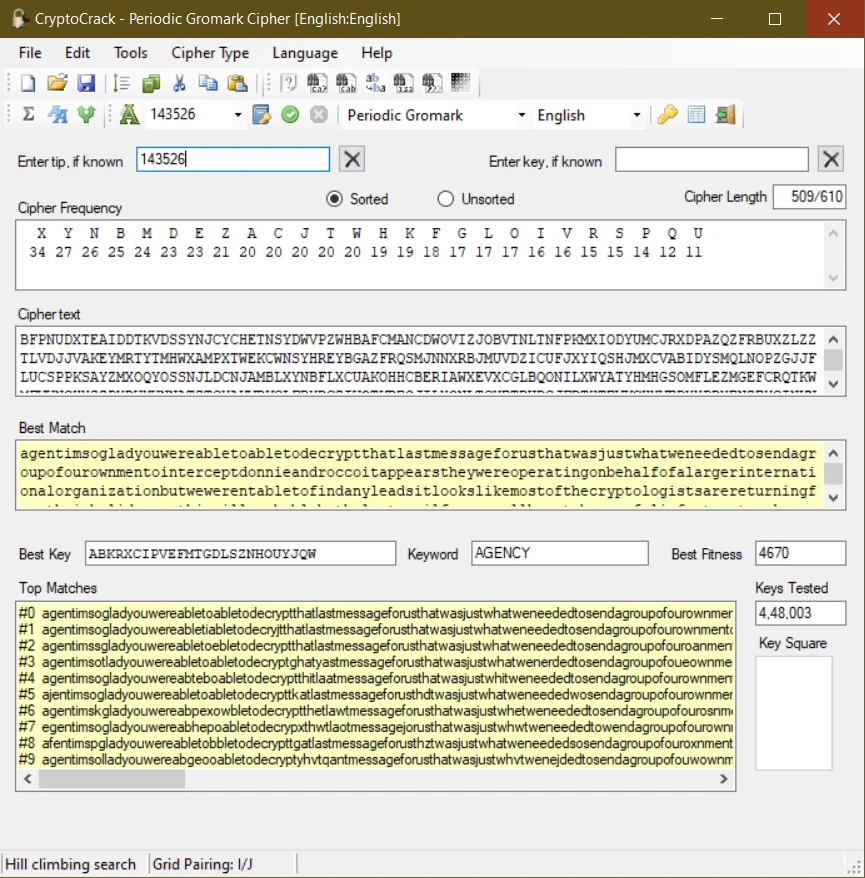The width and height of the screenshot is (865, 878).
Task: Click the 'Enter tip, if known' input field
Action: click(x=233, y=160)
